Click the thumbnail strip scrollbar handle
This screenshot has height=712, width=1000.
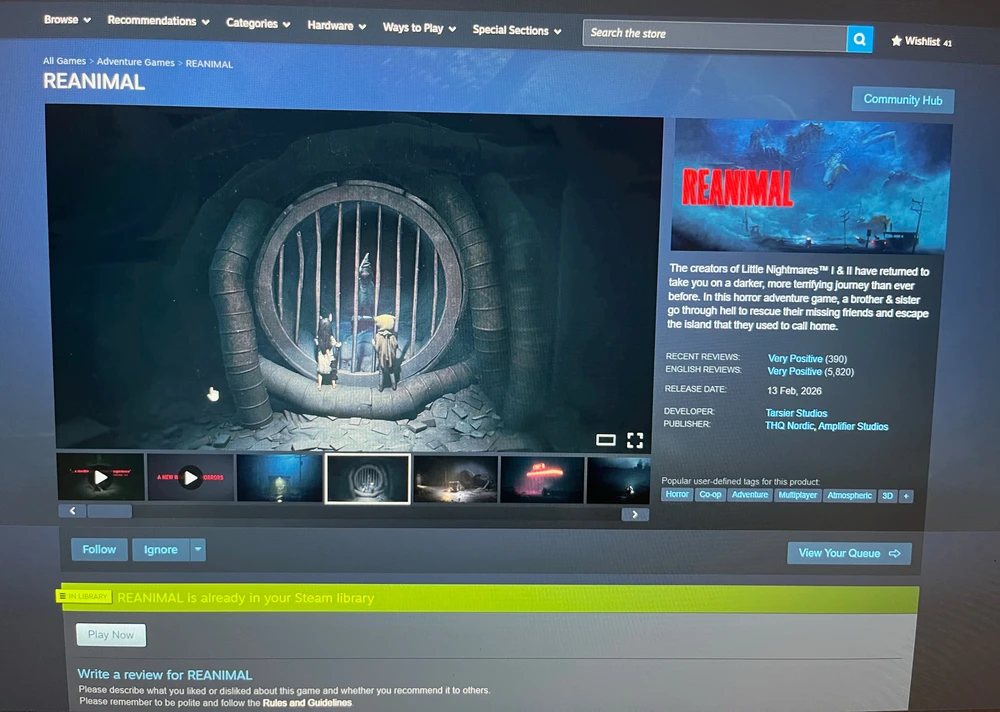pos(109,510)
